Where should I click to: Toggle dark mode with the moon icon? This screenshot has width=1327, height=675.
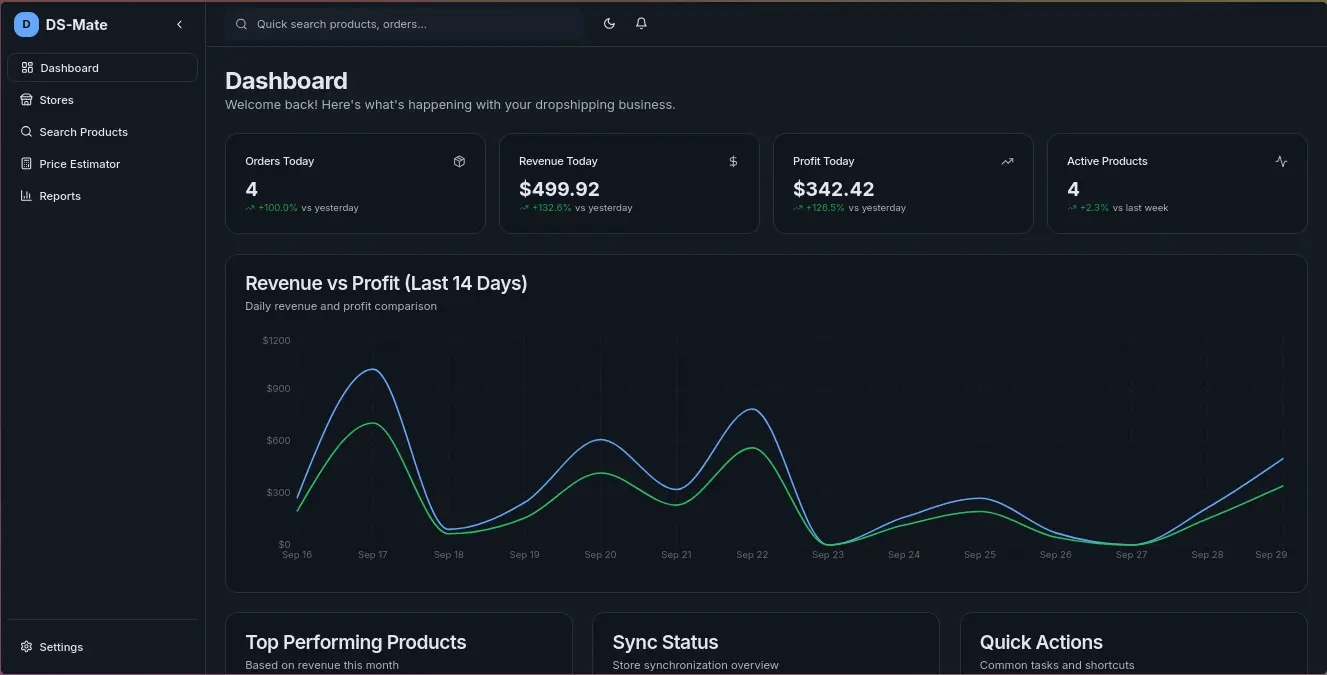click(609, 23)
